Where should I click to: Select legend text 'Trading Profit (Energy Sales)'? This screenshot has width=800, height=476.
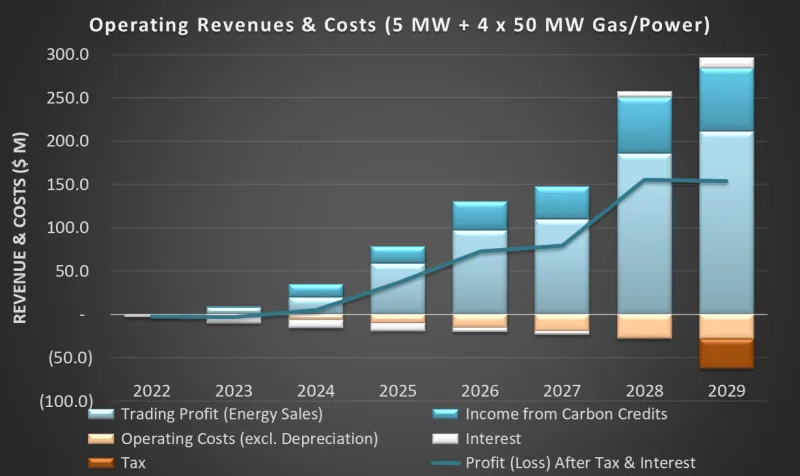click(x=222, y=414)
